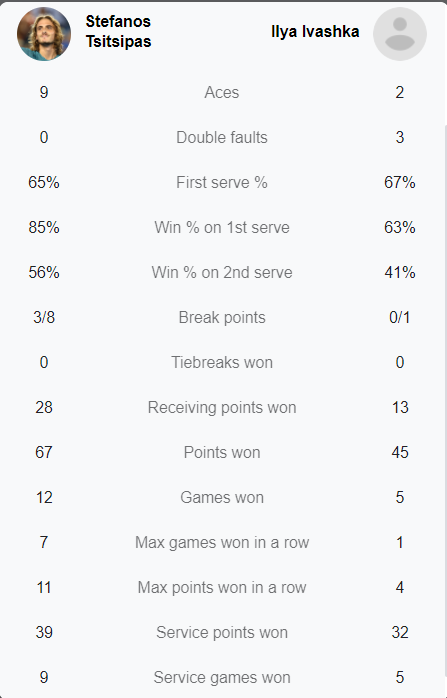The image size is (447, 698).
Task: Click the First serve % label
Action: (x=222, y=182)
